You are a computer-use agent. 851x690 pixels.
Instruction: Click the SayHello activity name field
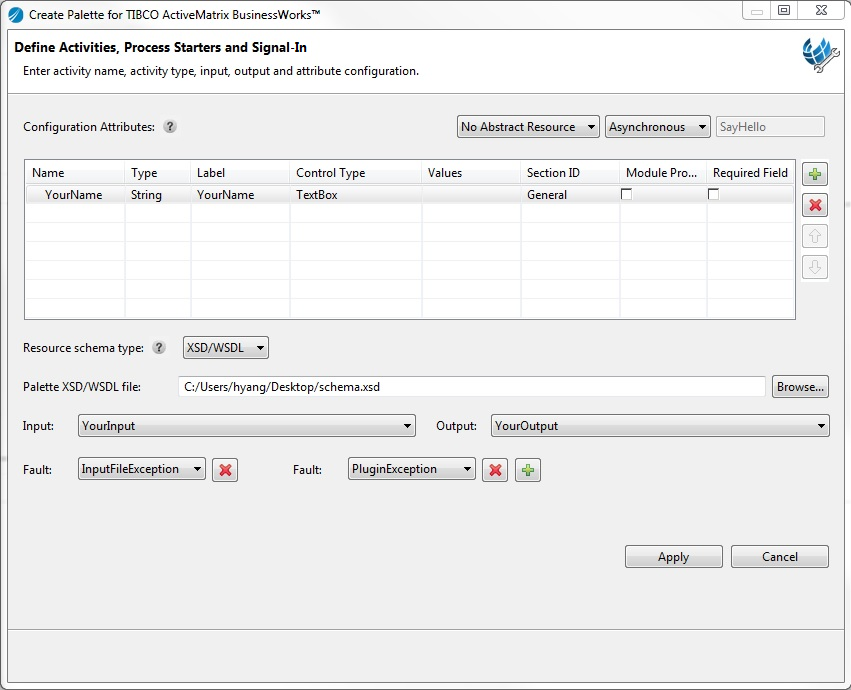pyautogui.click(x=770, y=126)
